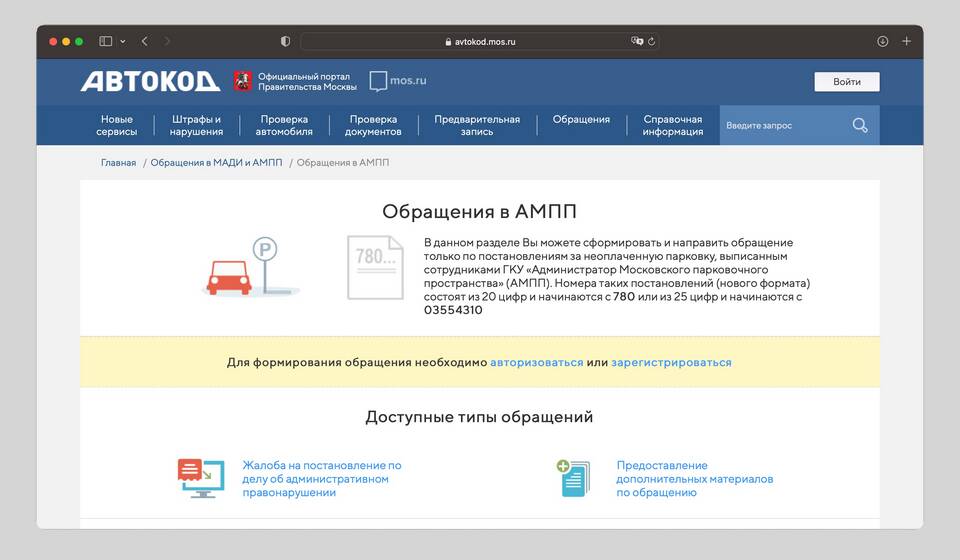Click the Введите запрос search field
The image size is (960, 560).
click(x=780, y=125)
